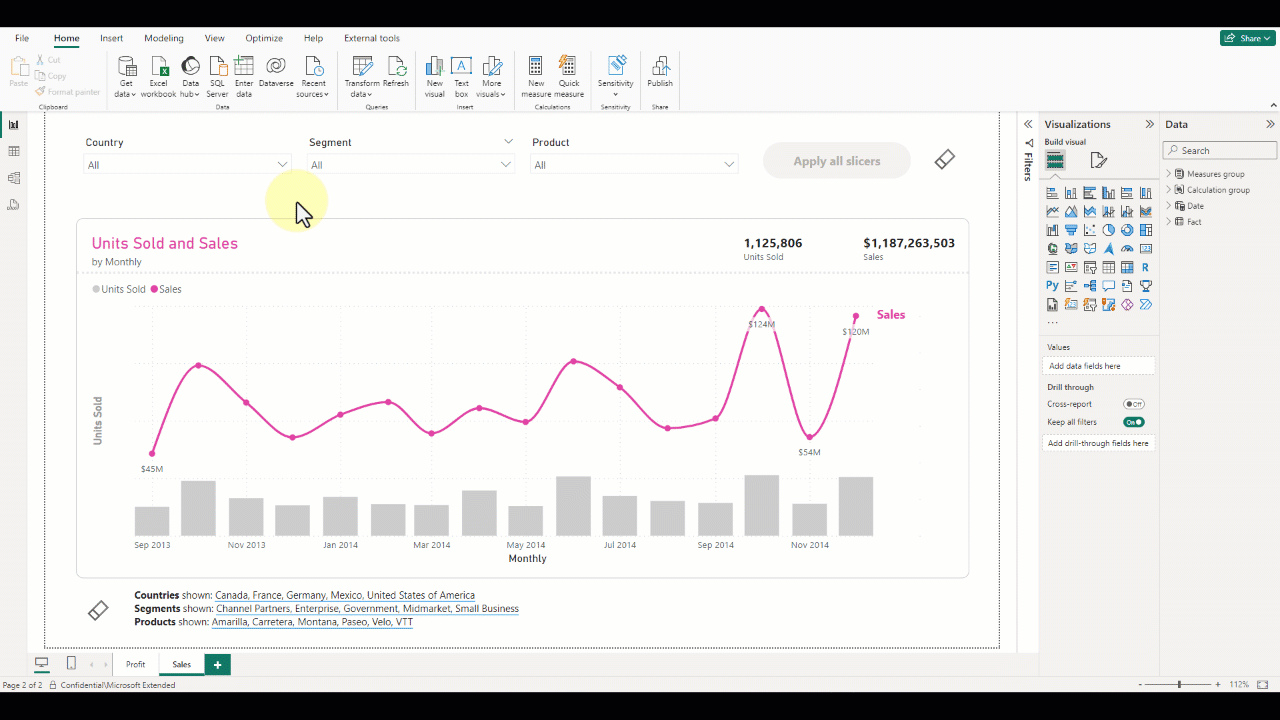Adjust the zoom slider in status bar

point(1179,685)
